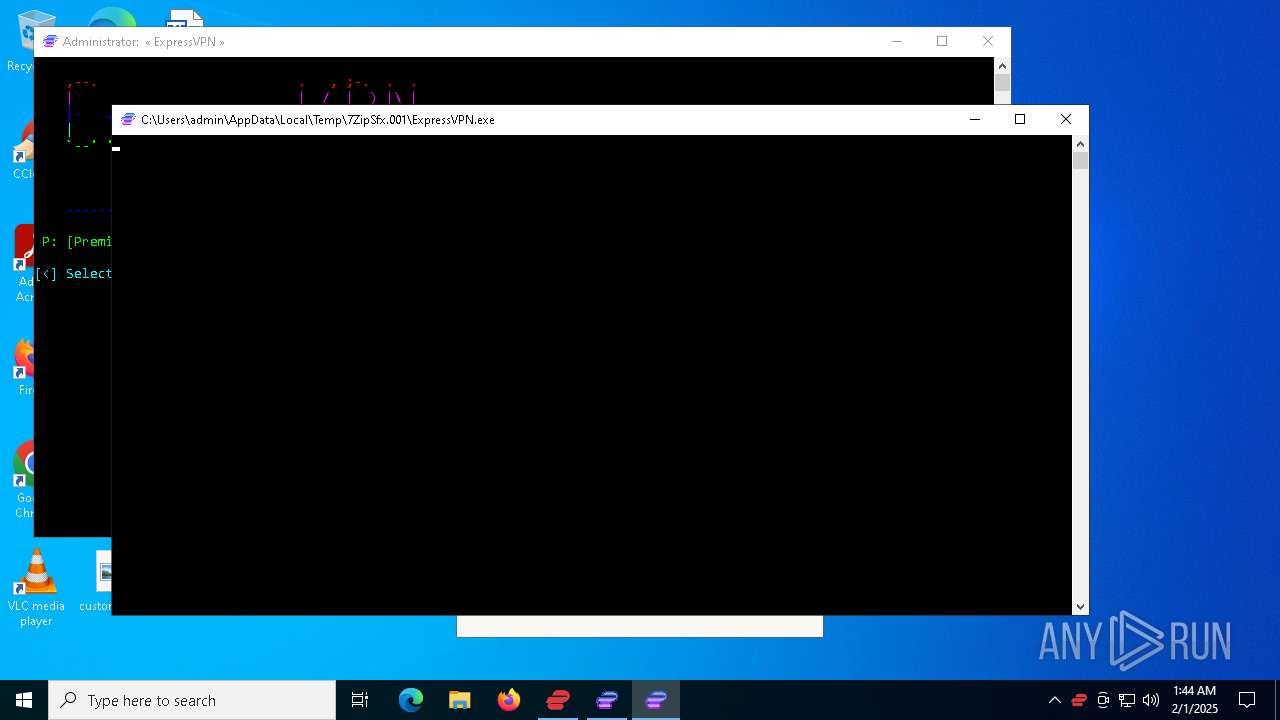Image resolution: width=1280 pixels, height=720 pixels.
Task: Click scroll-up arrow in Administrator window
Action: [1002, 65]
